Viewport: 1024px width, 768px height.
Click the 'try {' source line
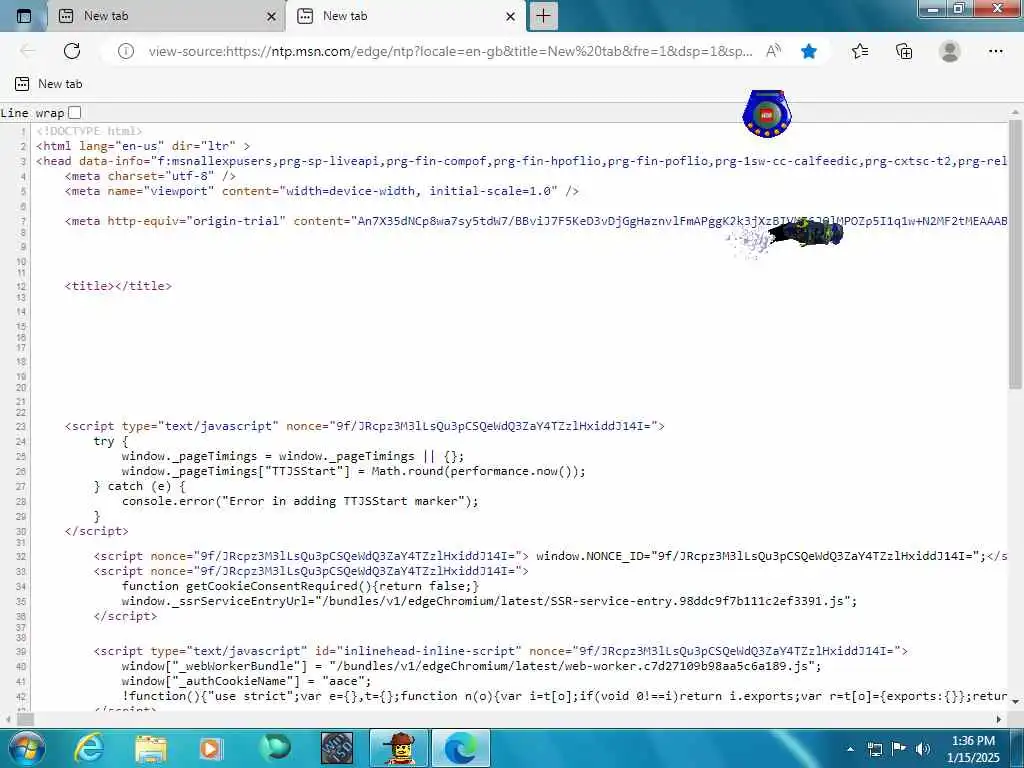111,441
